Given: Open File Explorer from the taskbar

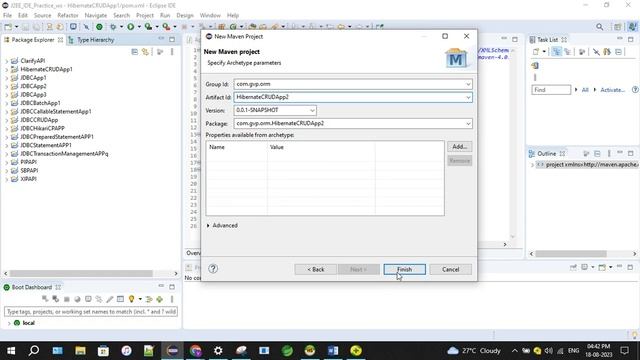Looking at the screenshot, I should [80, 351].
